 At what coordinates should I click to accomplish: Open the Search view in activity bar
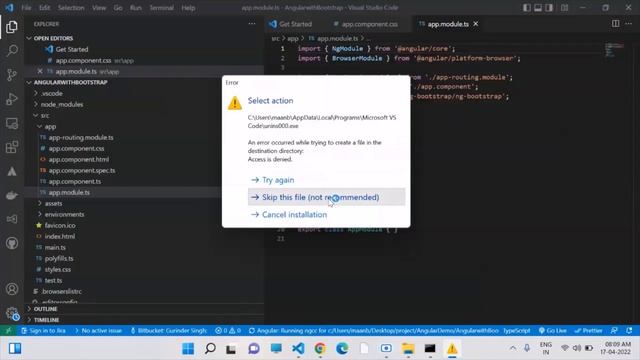pos(12,51)
